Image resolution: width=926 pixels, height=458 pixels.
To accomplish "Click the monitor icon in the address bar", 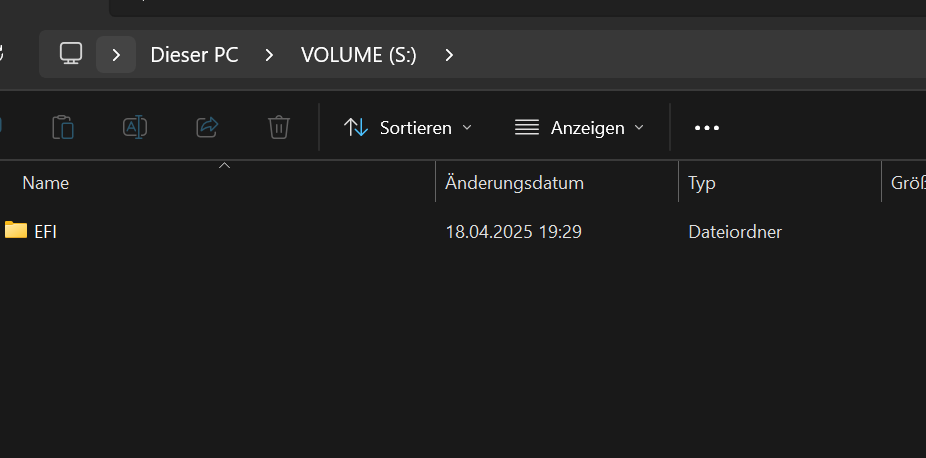I will point(71,54).
